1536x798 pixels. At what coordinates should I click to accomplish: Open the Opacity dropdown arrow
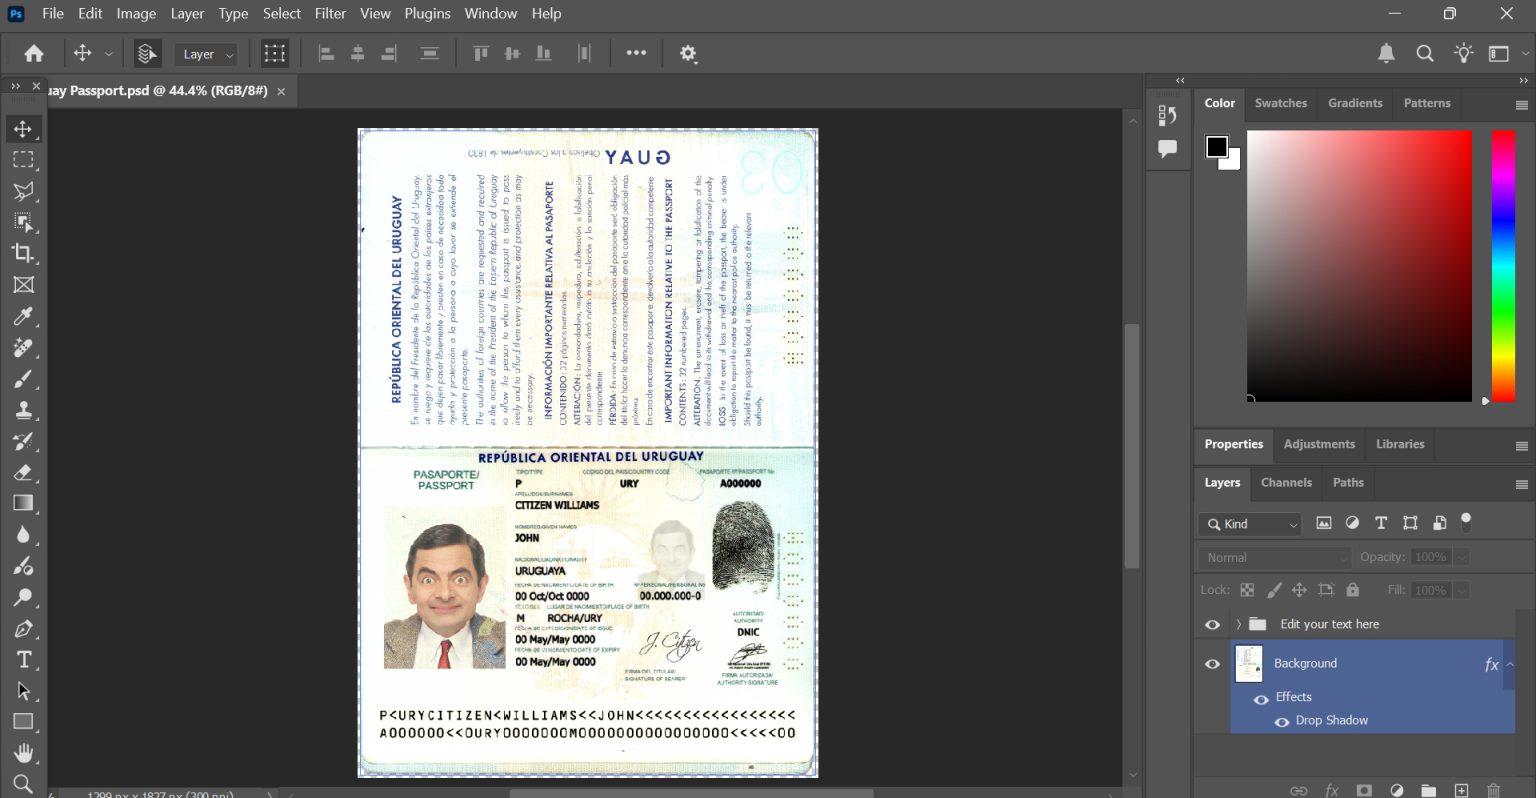pyautogui.click(x=1462, y=557)
